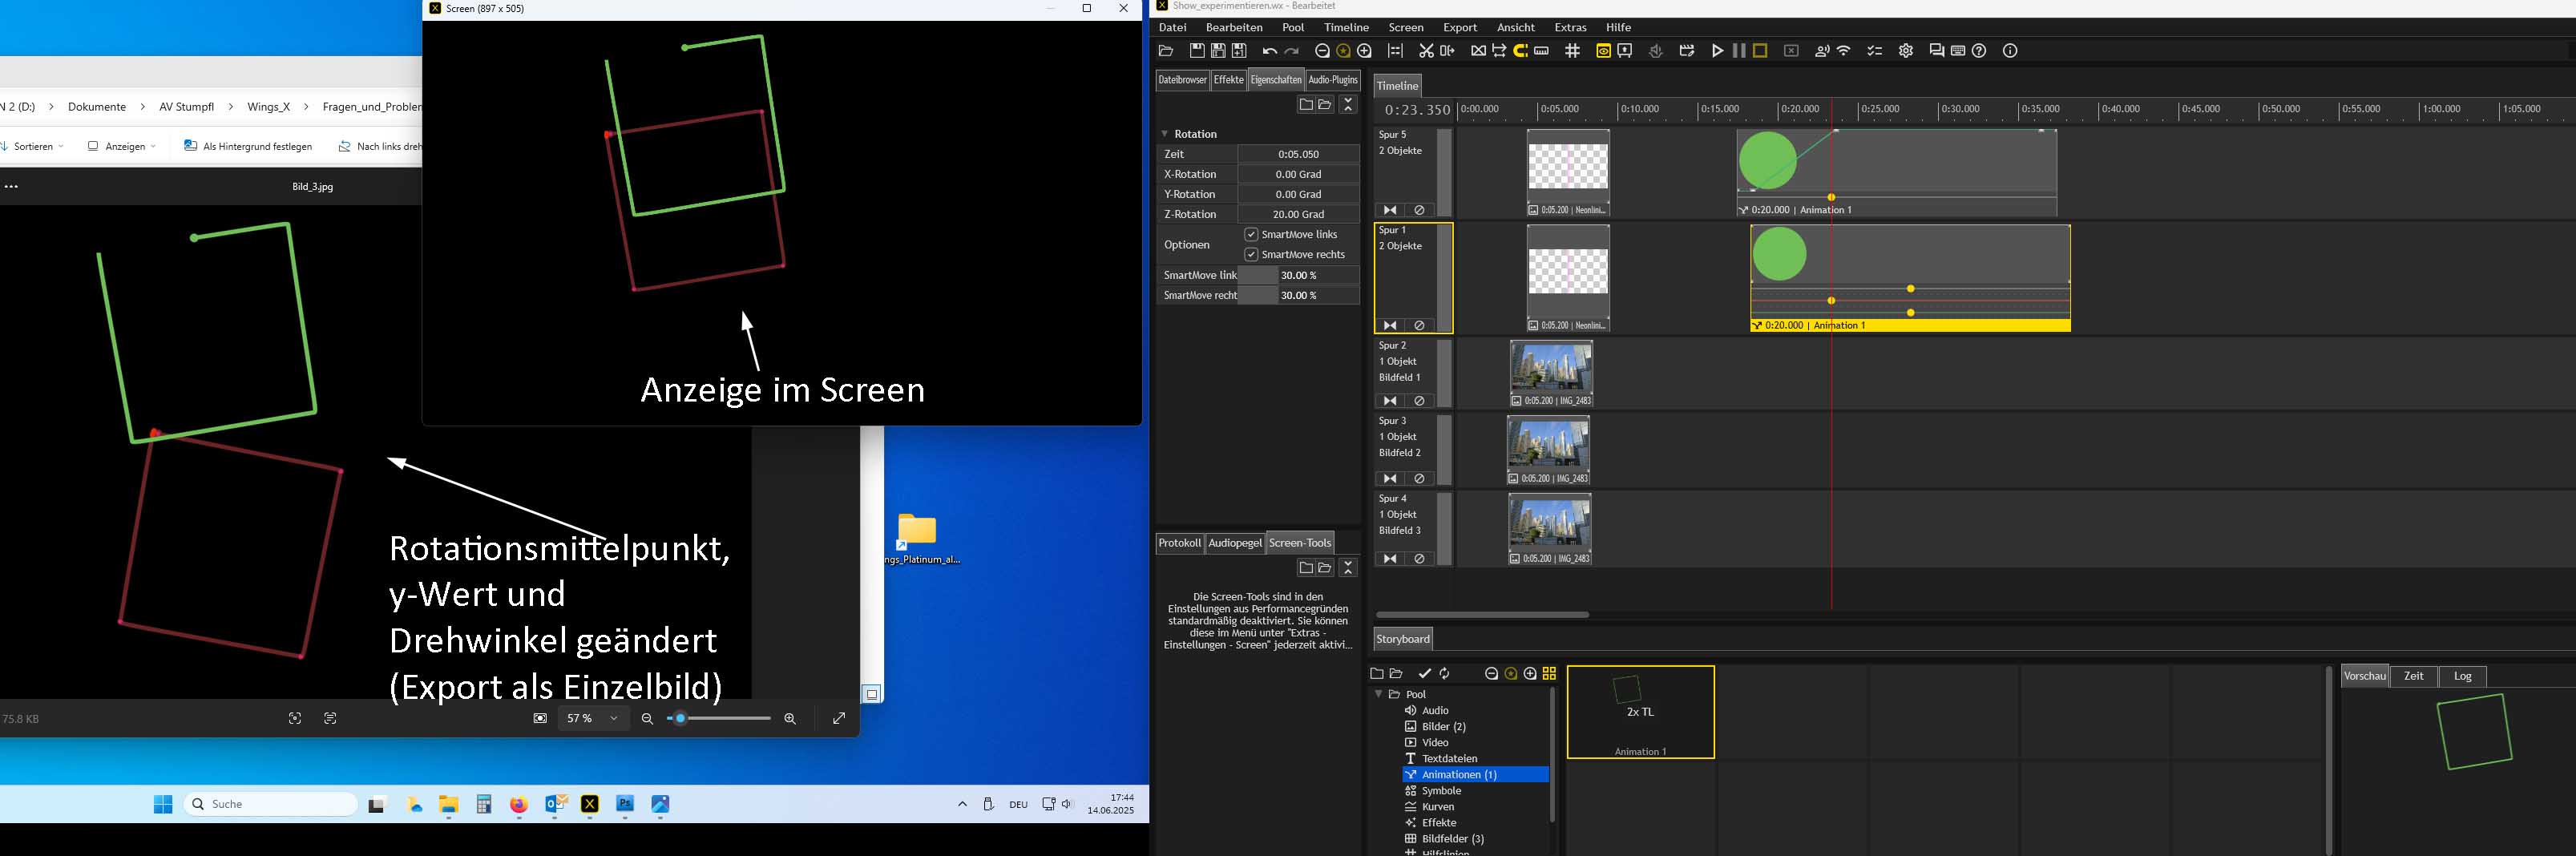The image size is (2576, 856).
Task: Adjust the Photos zoom slider
Action: pos(719,719)
